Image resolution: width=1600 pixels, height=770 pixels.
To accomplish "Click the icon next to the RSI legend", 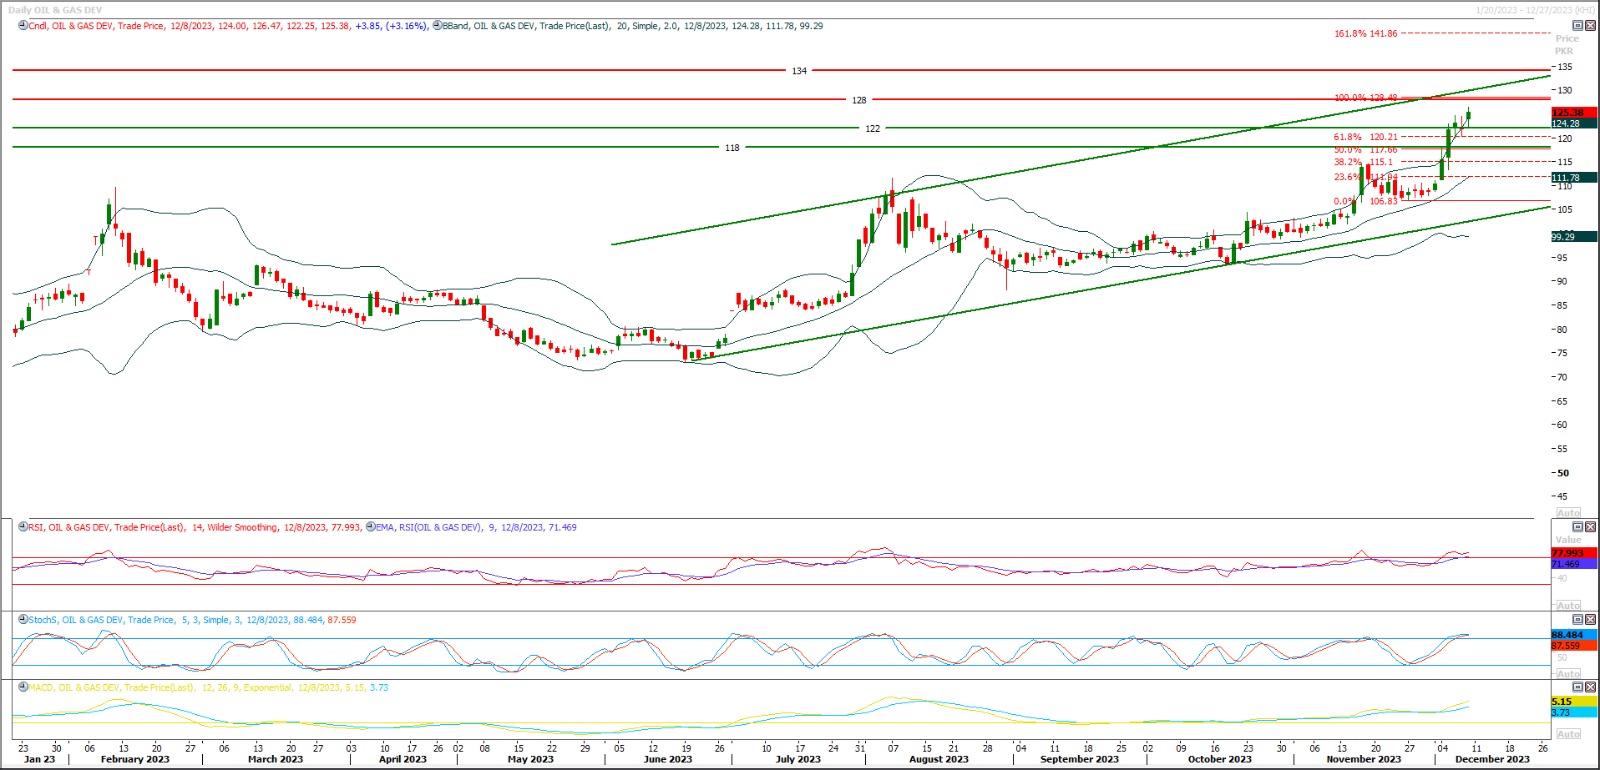I will [23, 527].
